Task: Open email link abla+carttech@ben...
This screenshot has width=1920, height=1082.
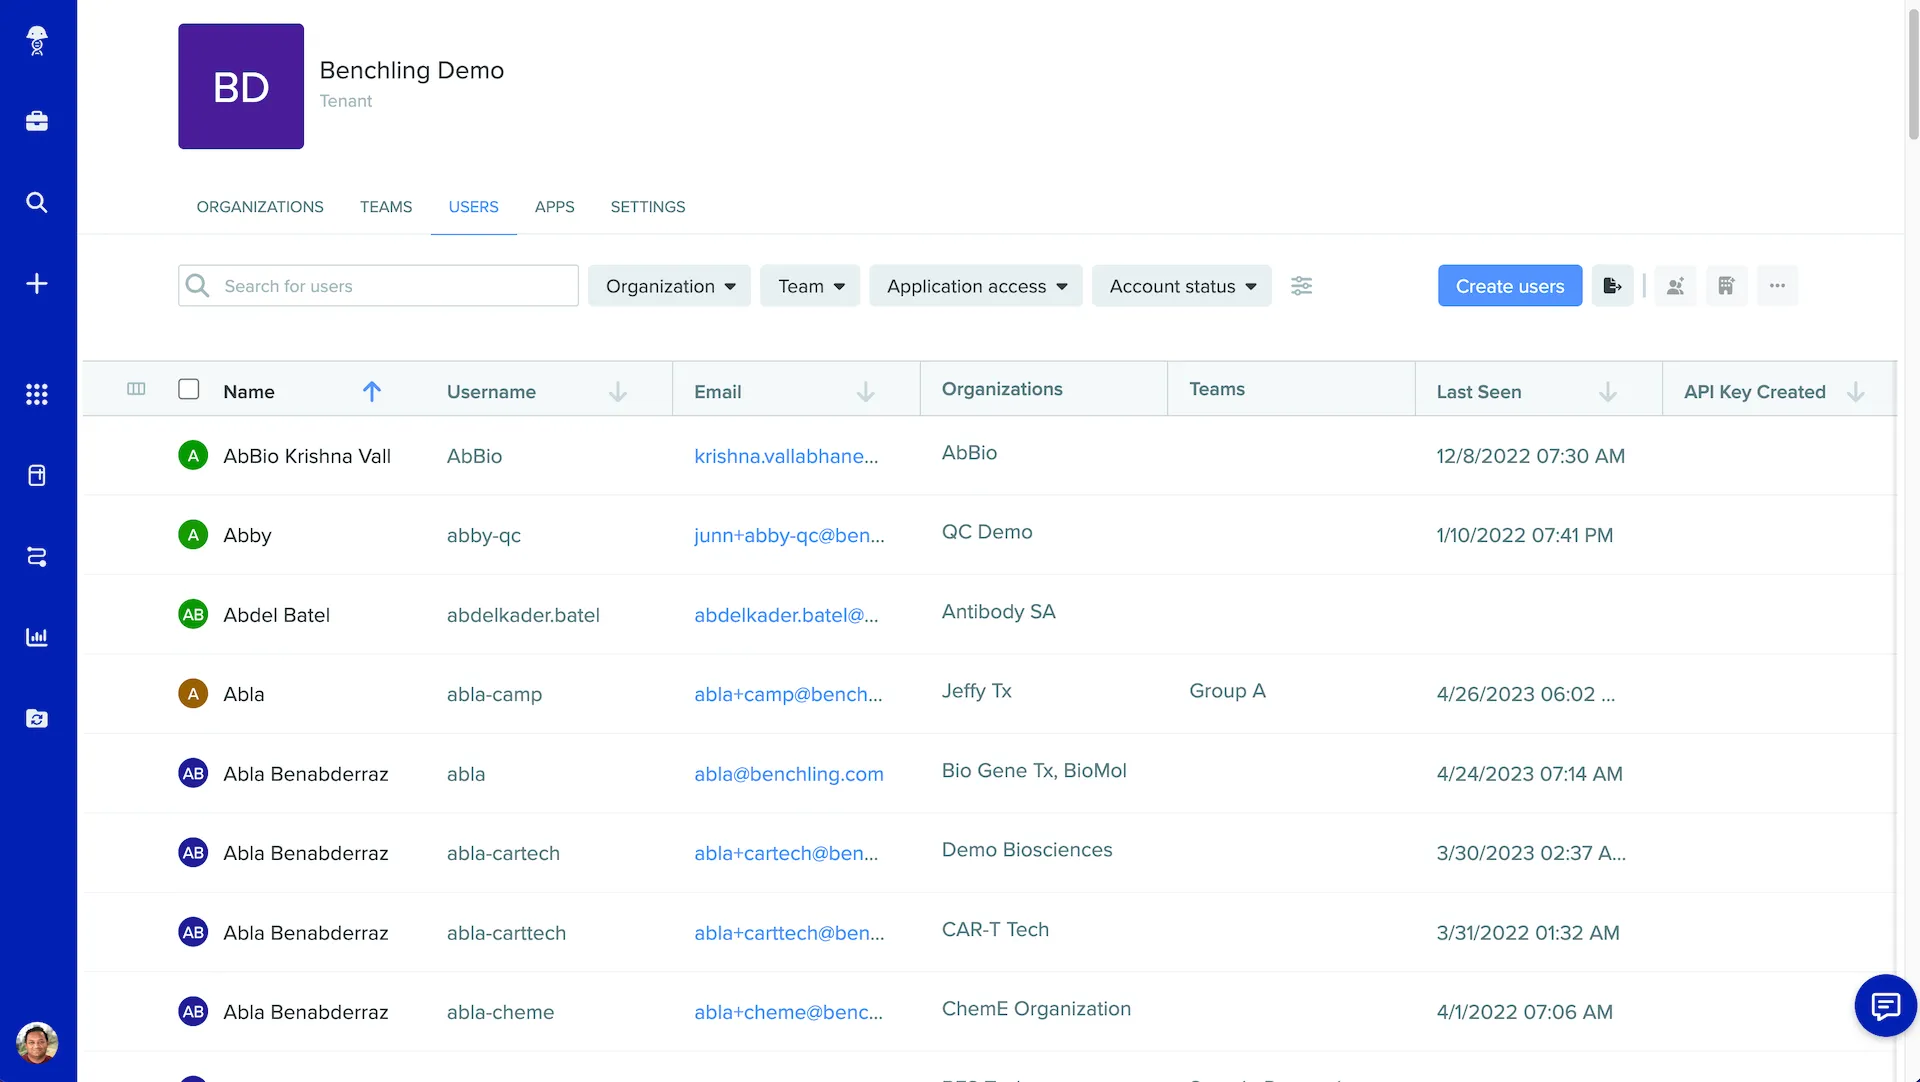Action: [x=789, y=933]
